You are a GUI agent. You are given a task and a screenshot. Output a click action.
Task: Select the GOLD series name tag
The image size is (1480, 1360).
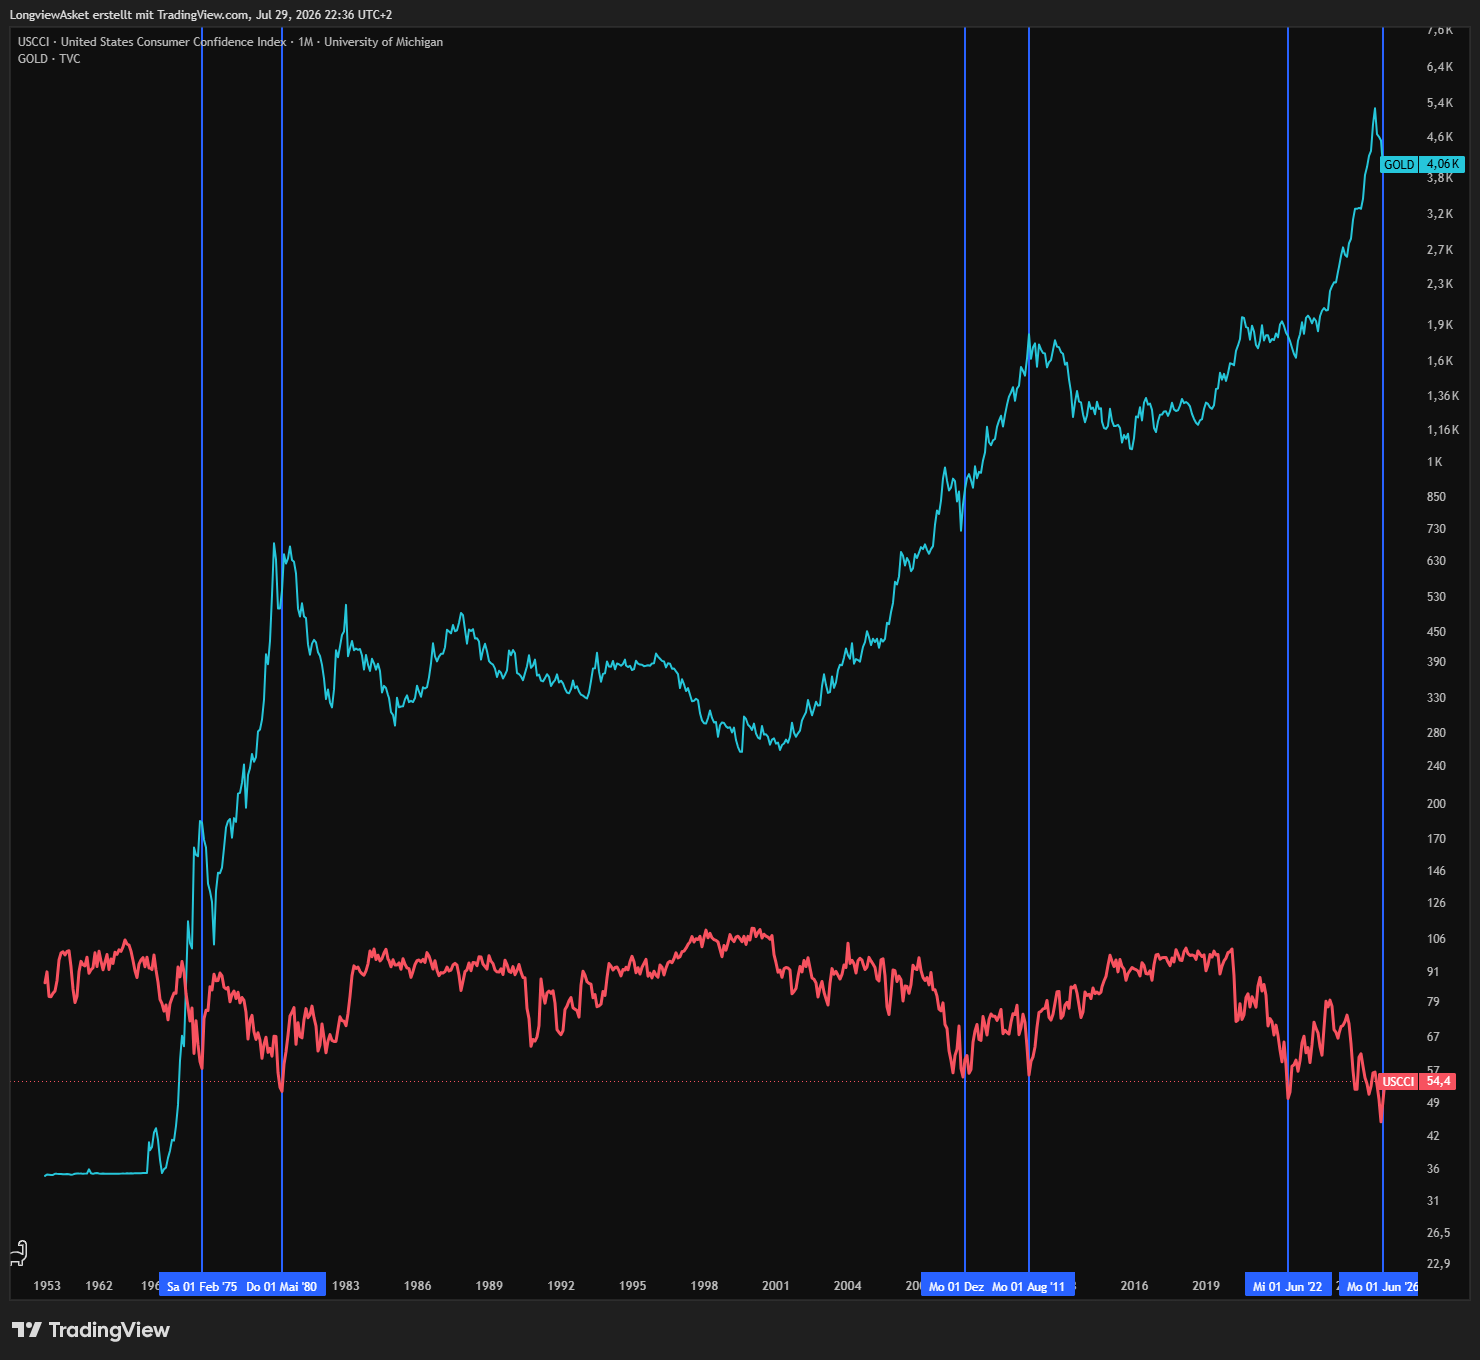[1399, 164]
